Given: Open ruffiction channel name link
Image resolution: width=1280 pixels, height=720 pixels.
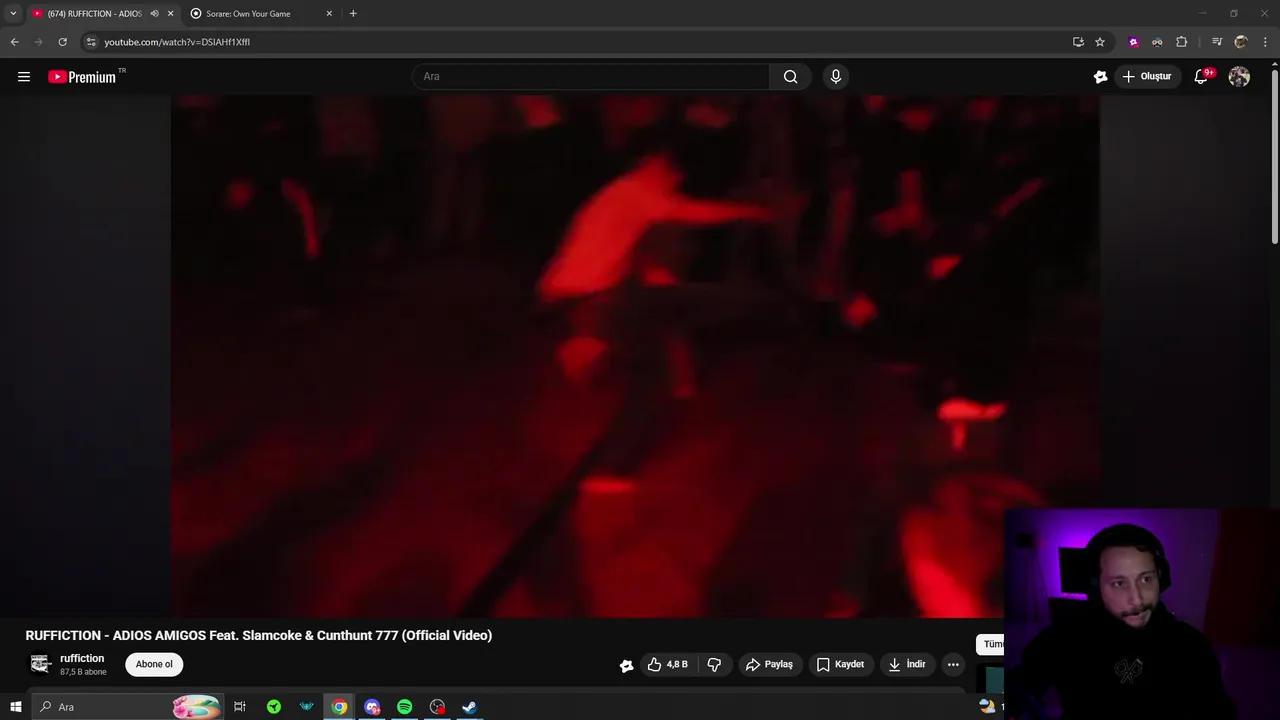Looking at the screenshot, I should click(x=82, y=659).
